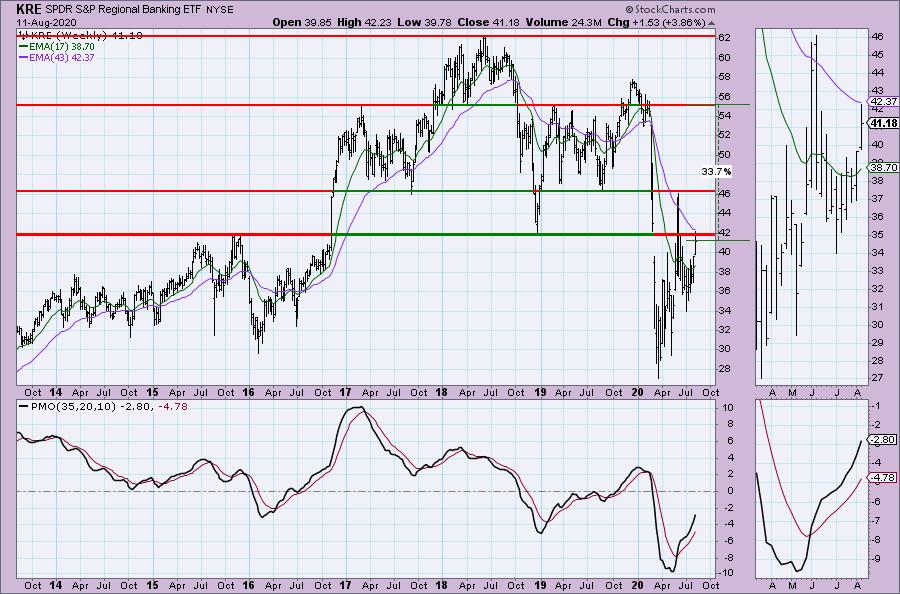Screen dimensions: 900x594
Task: Click the up-triangle icon after the change percent
Action: tap(712, 23)
